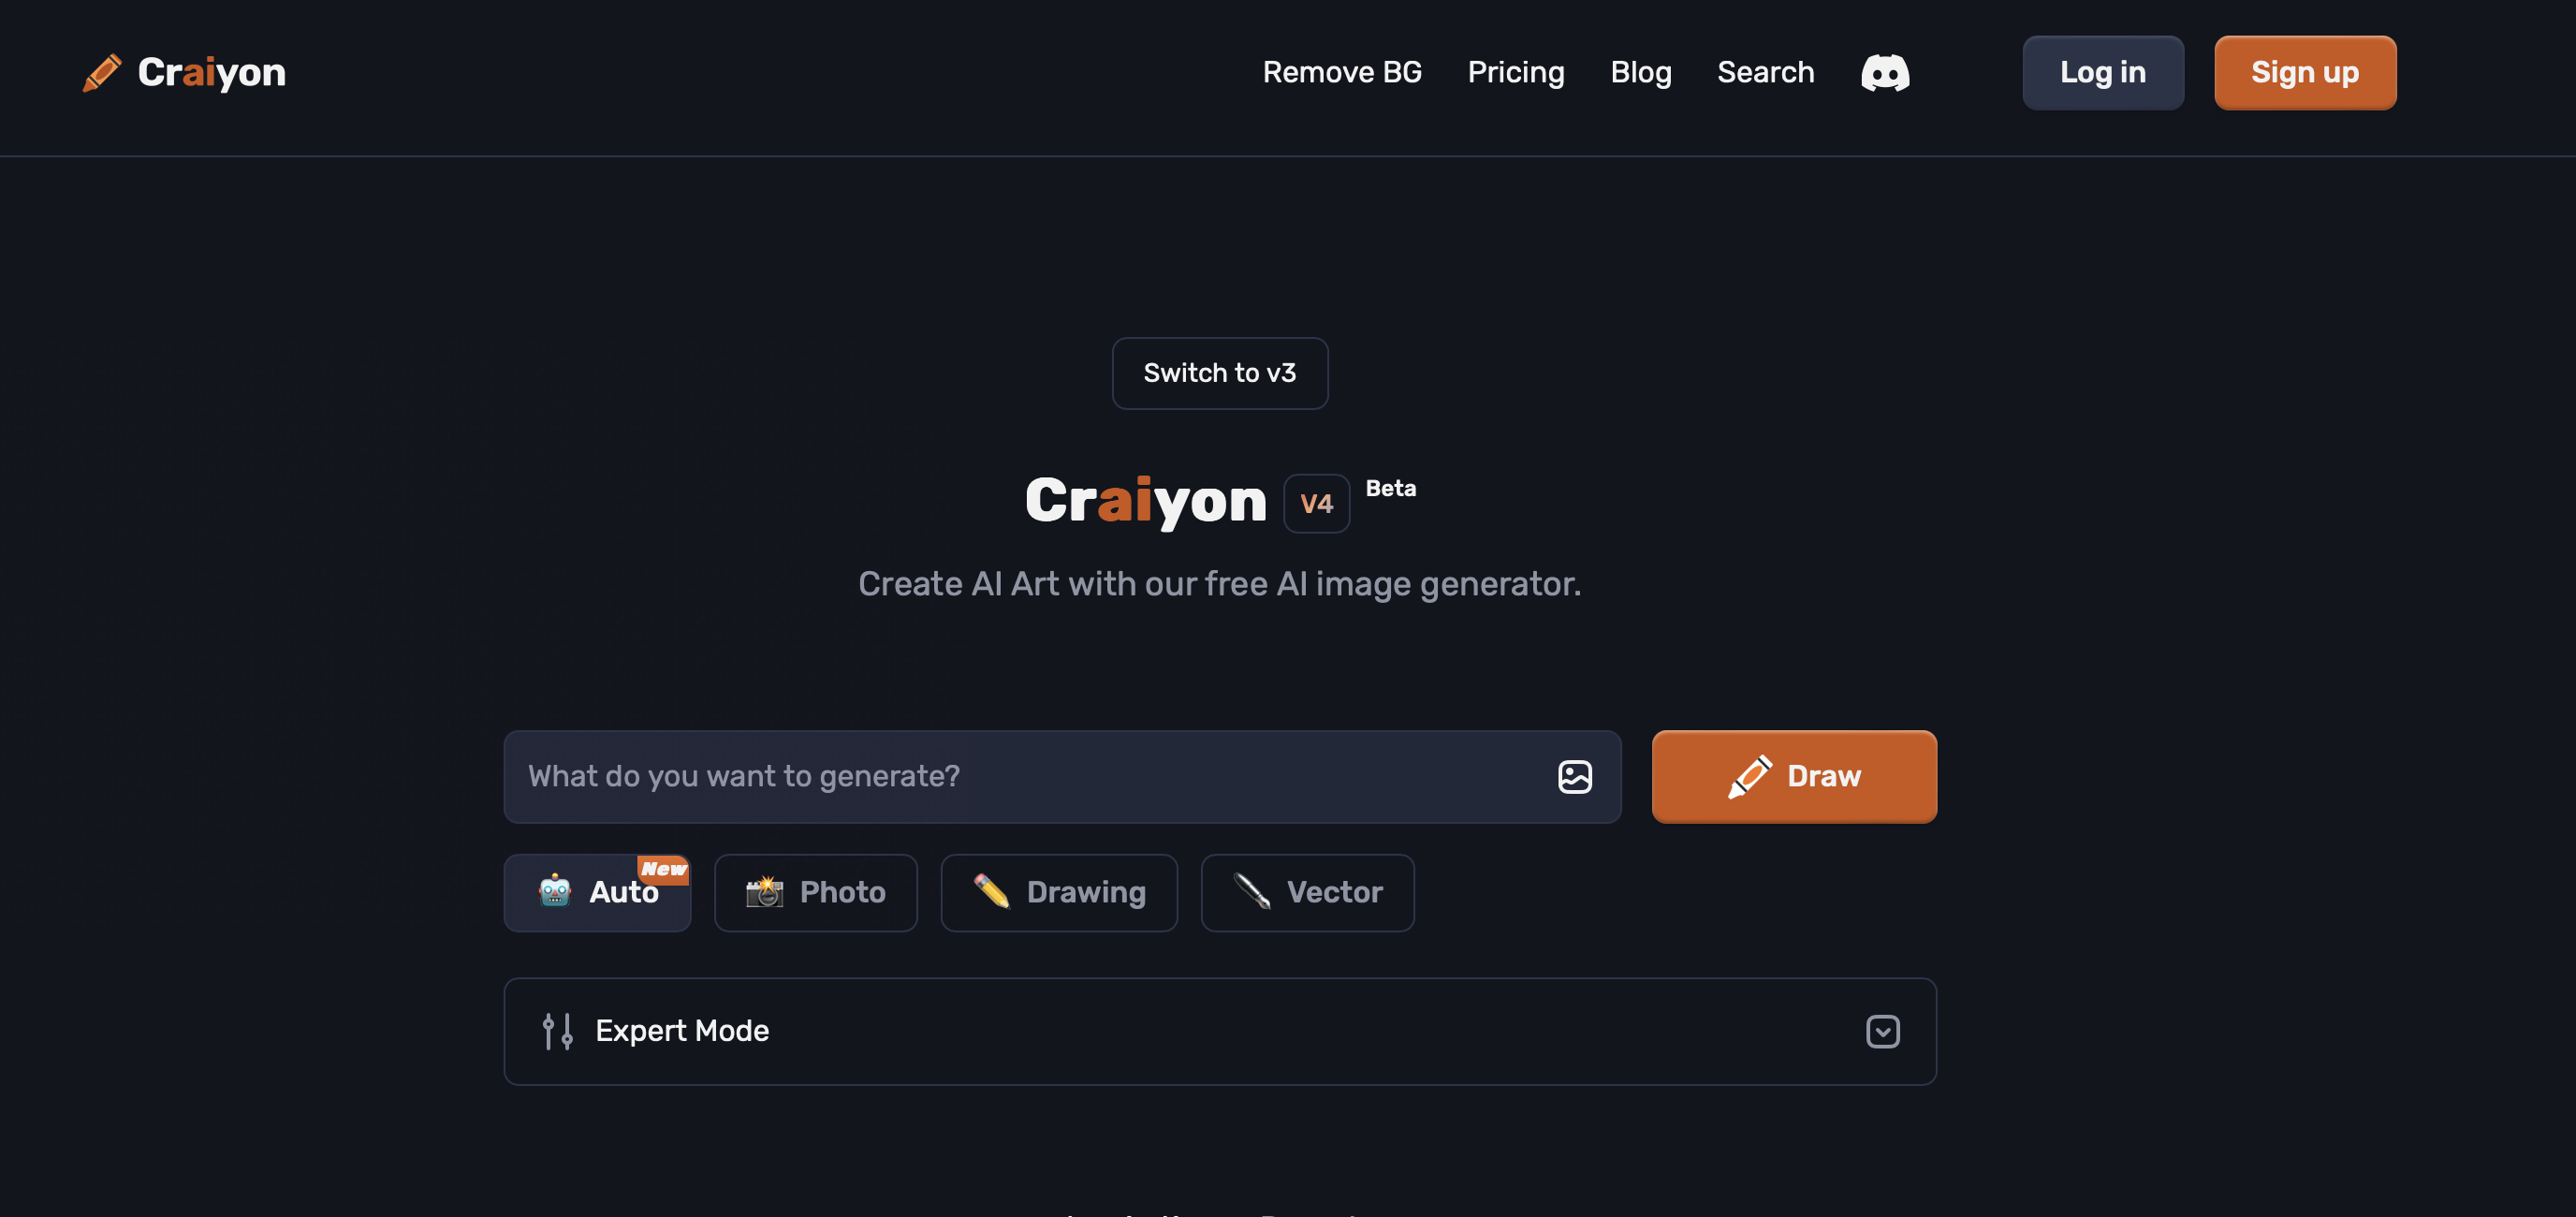The width and height of the screenshot is (2576, 1217).
Task: Click the V4 version badge
Action: click(x=1316, y=504)
